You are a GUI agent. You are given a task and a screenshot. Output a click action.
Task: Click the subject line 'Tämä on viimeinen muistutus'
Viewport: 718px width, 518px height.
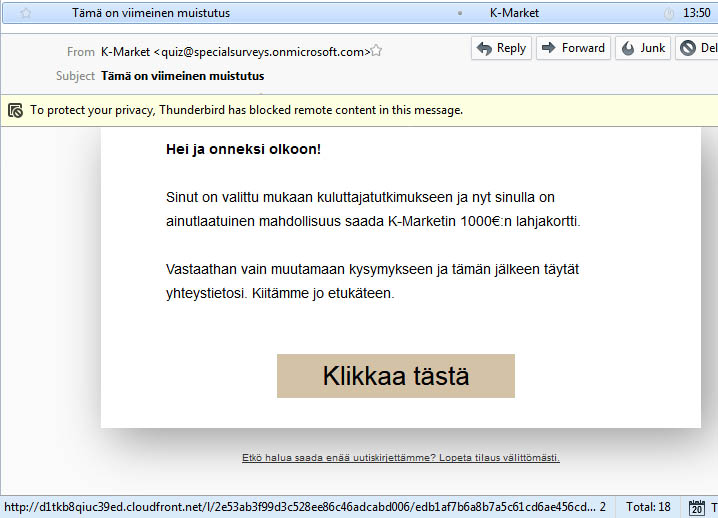182,76
